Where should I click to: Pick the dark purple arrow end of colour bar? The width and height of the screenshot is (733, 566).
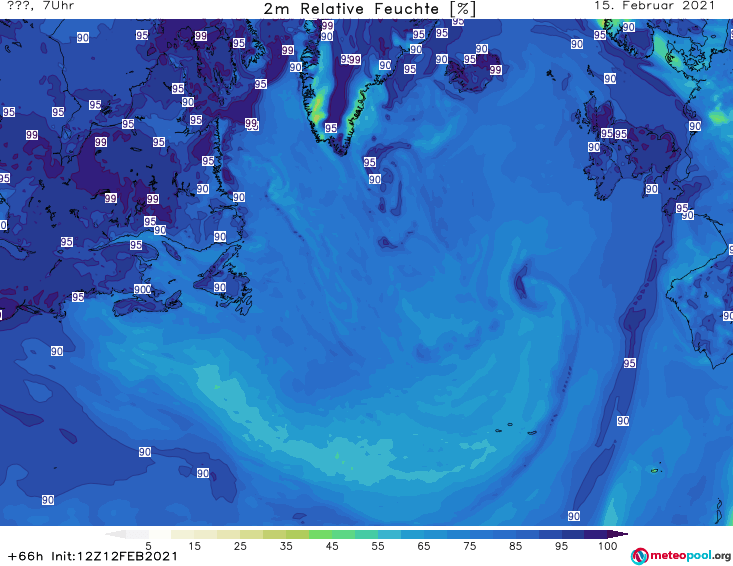pyautogui.click(x=618, y=534)
